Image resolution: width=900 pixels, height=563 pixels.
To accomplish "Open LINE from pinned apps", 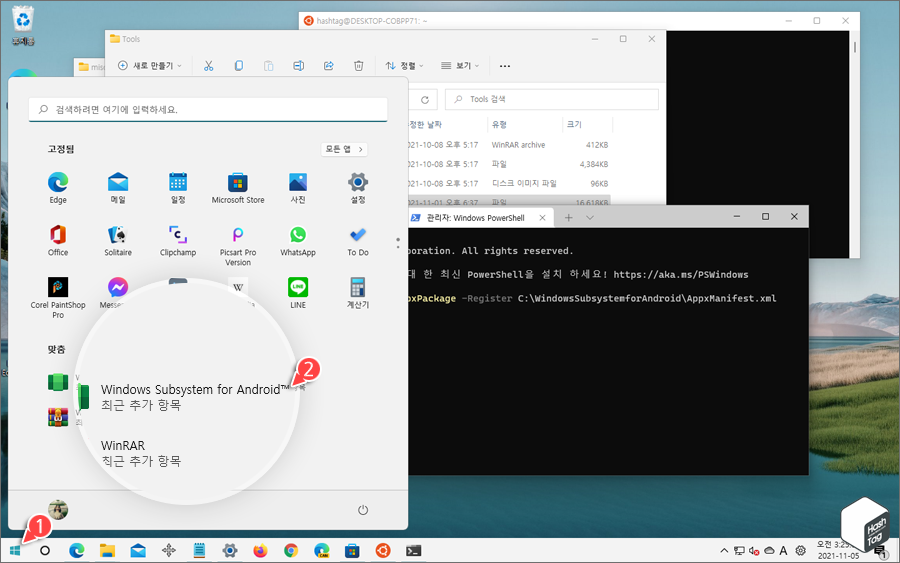I will click(298, 293).
